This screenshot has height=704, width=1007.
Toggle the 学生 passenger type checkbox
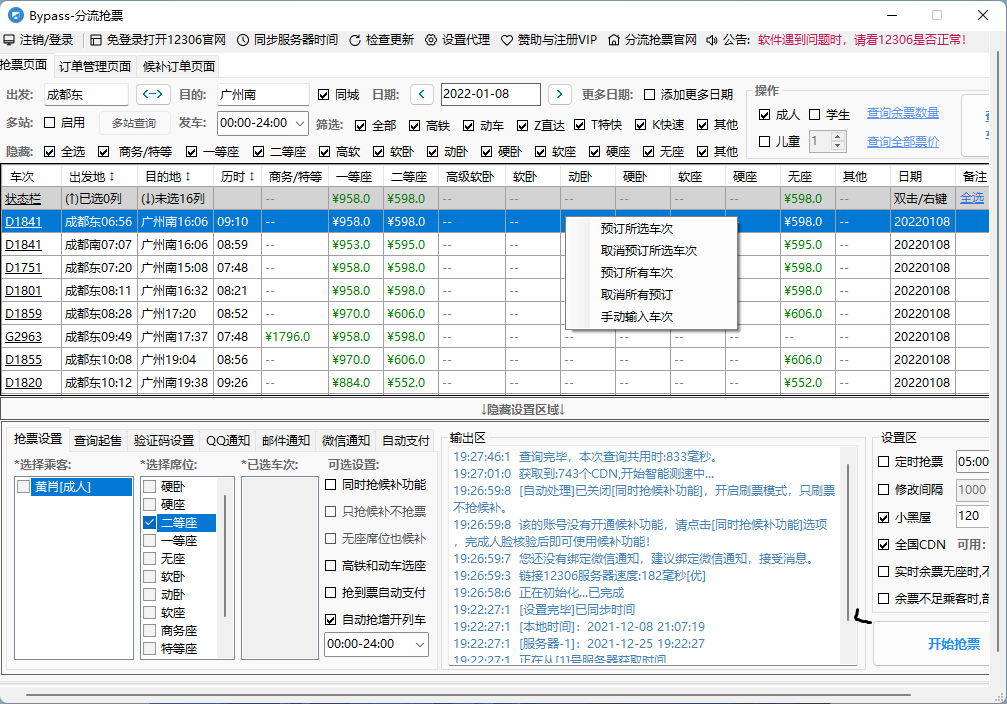click(x=814, y=114)
